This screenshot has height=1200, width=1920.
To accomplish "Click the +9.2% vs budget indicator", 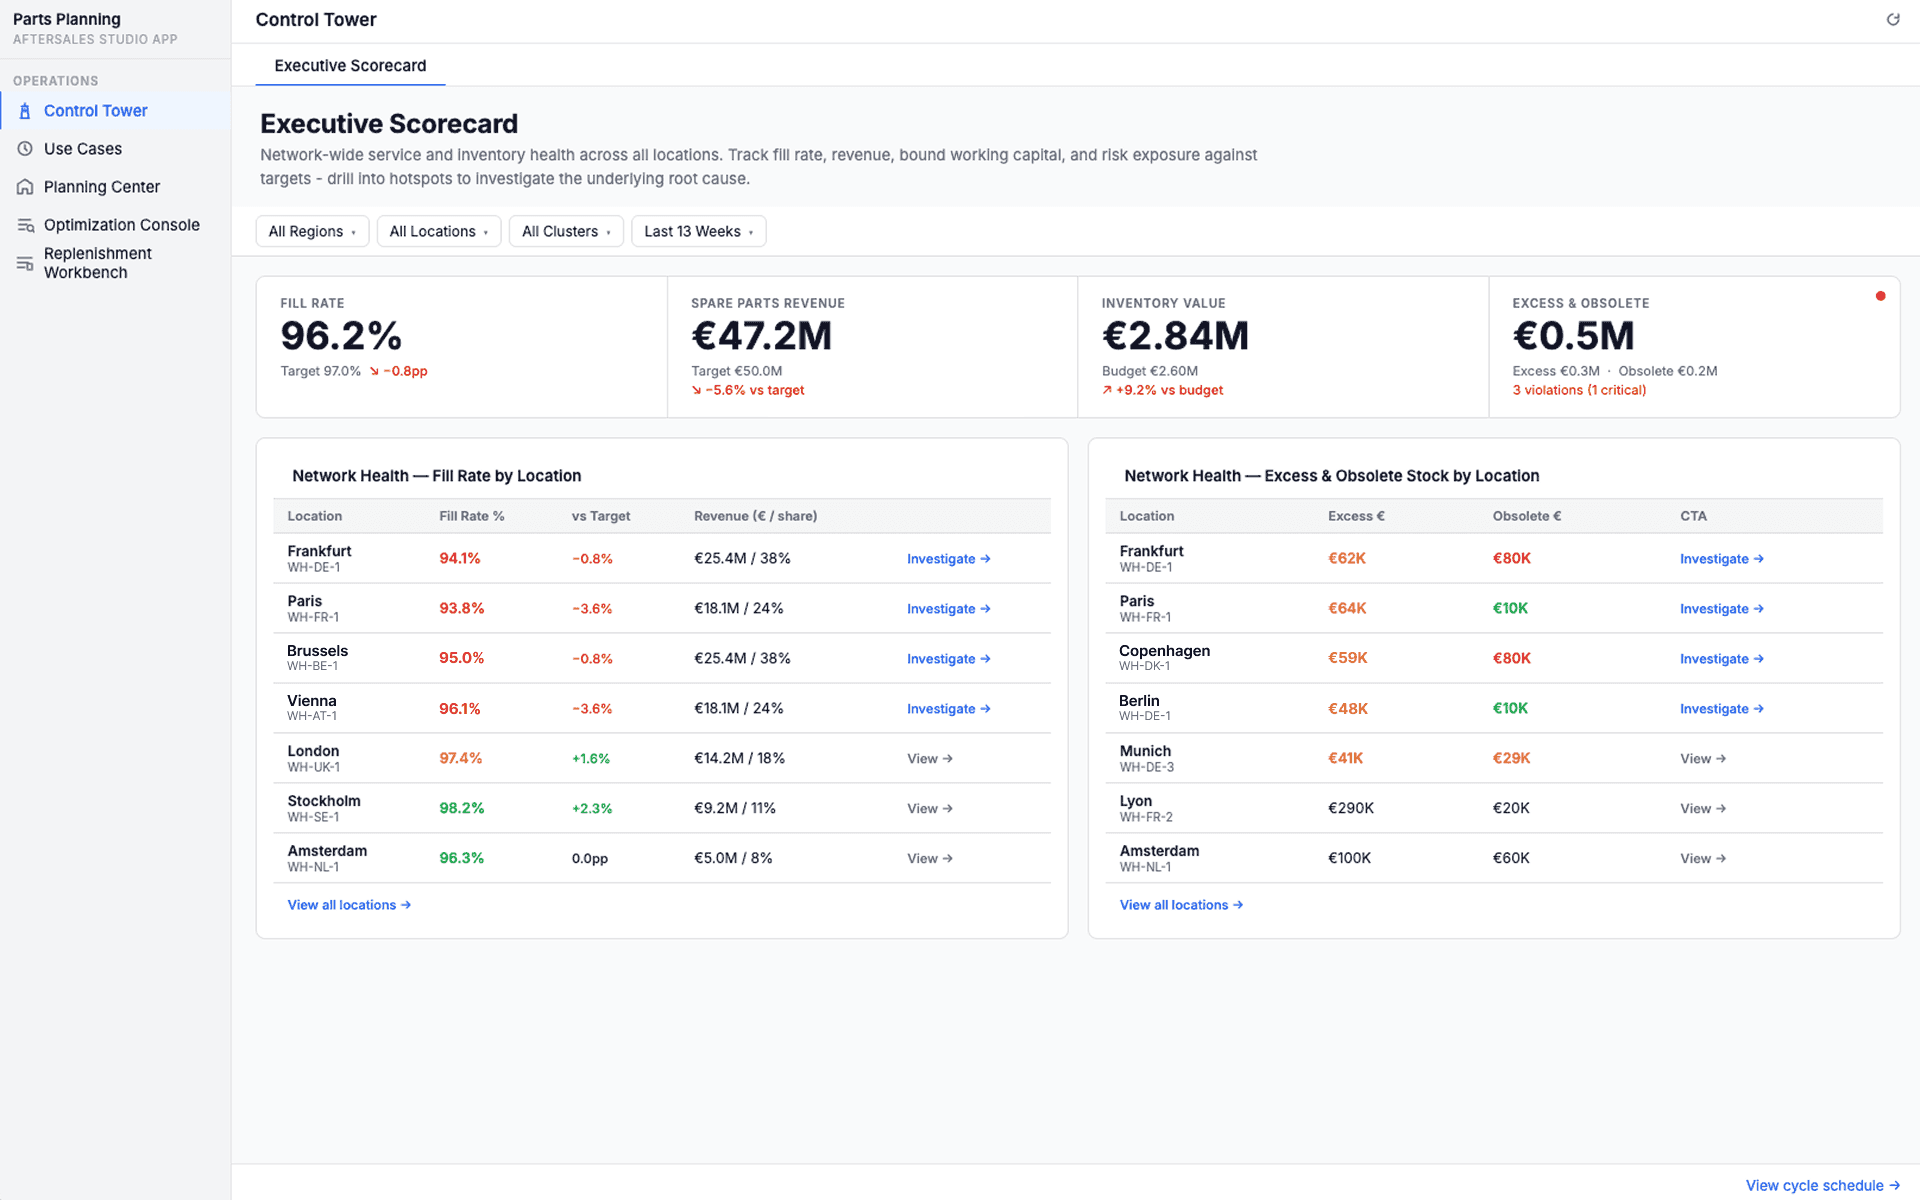I will click(x=1163, y=390).
